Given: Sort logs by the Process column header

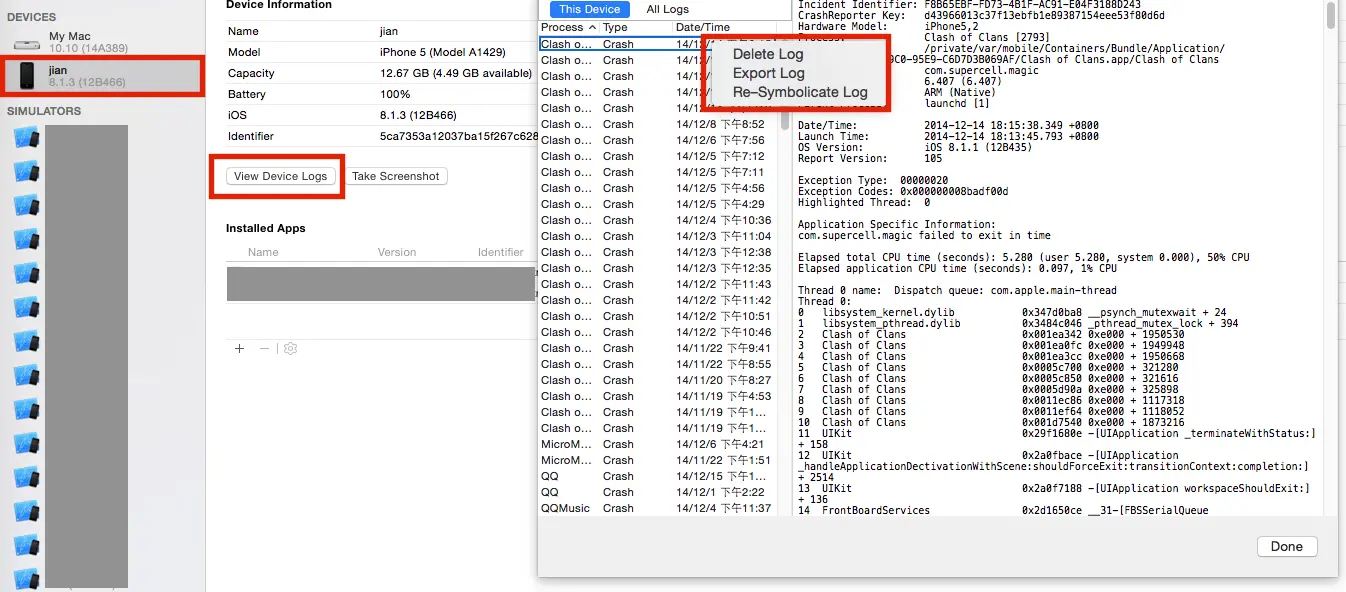Looking at the screenshot, I should 568,27.
